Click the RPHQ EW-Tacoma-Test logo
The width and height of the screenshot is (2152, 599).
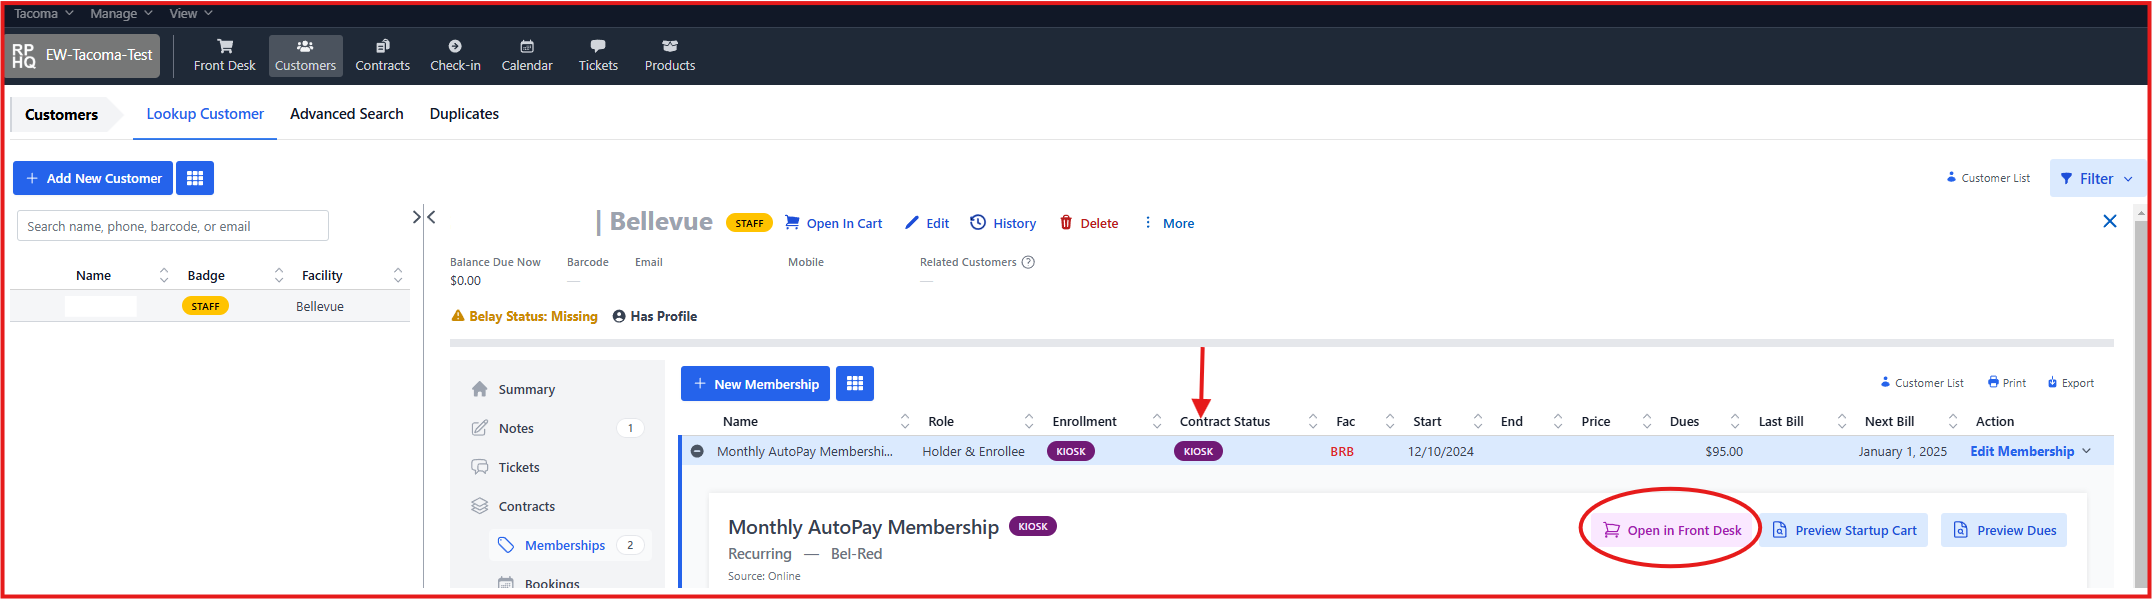pos(82,55)
